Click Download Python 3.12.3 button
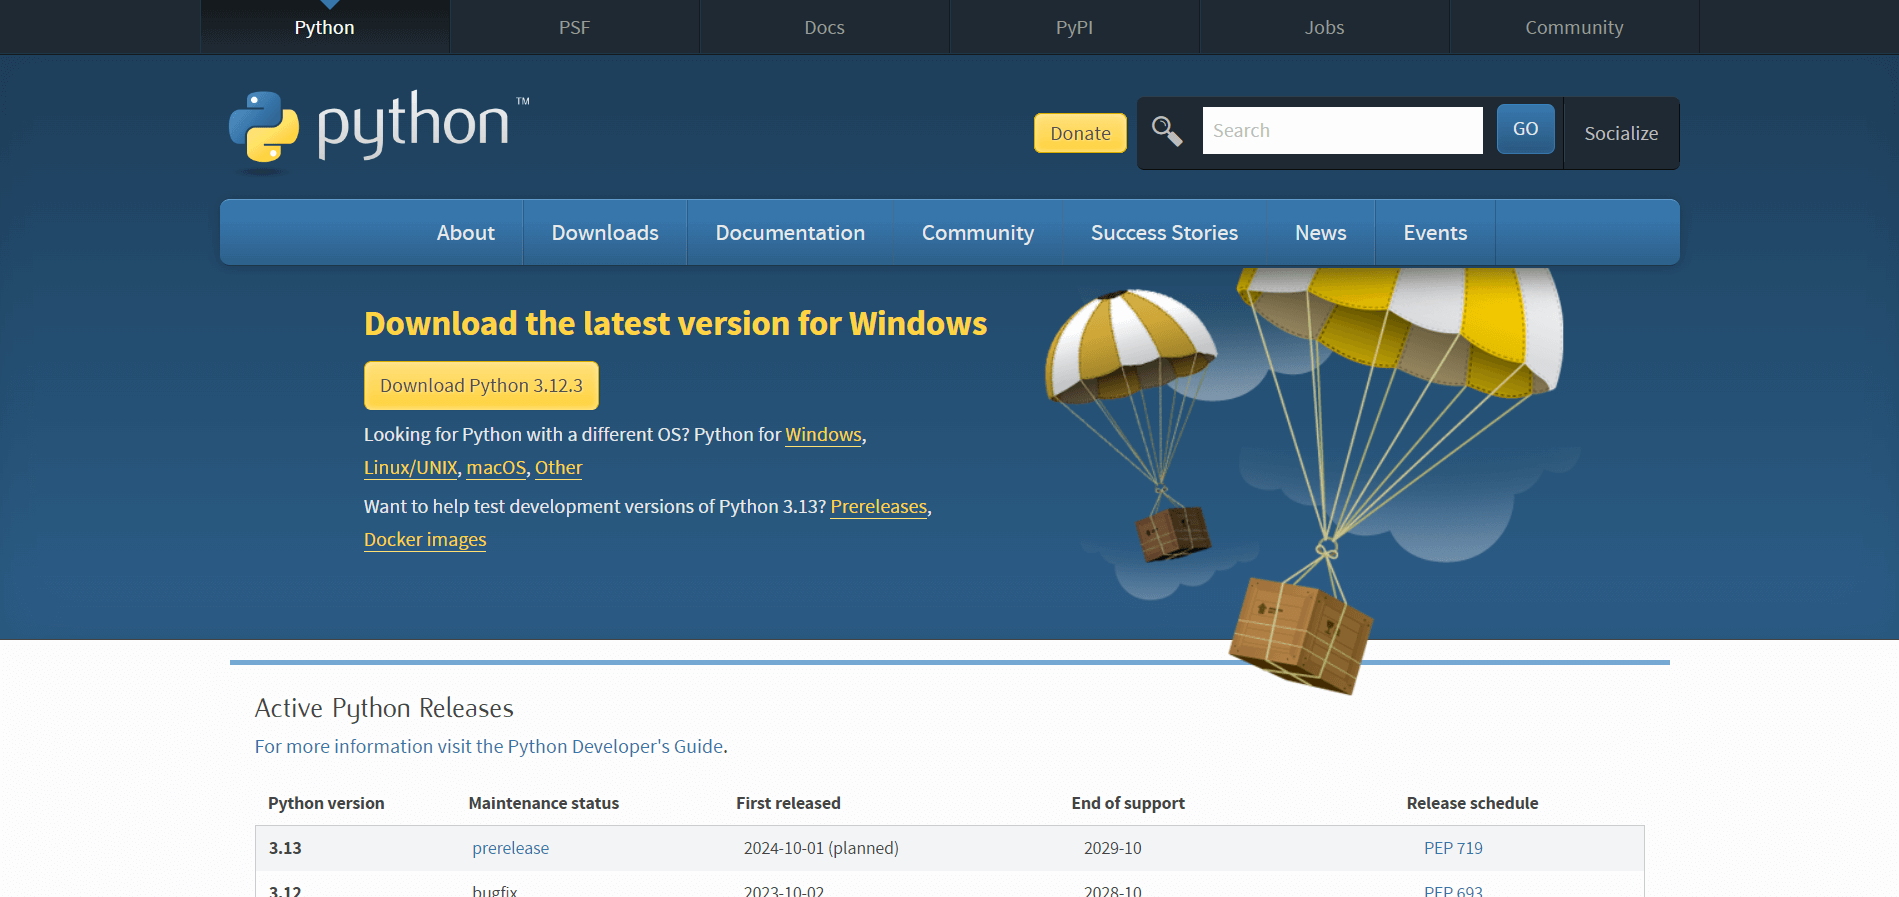The height and width of the screenshot is (897, 1899). click(481, 385)
